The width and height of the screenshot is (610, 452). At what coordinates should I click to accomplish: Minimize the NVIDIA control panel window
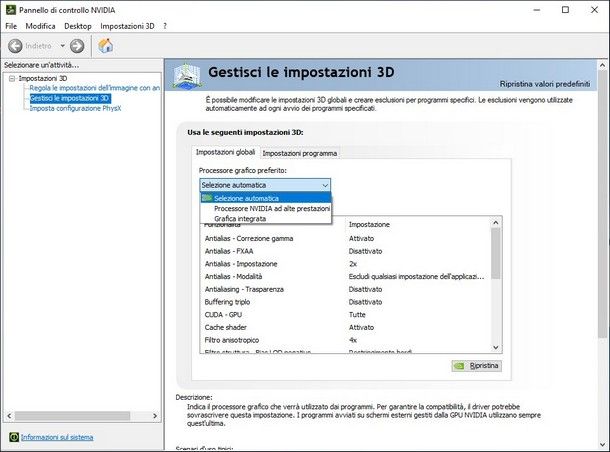537,10
